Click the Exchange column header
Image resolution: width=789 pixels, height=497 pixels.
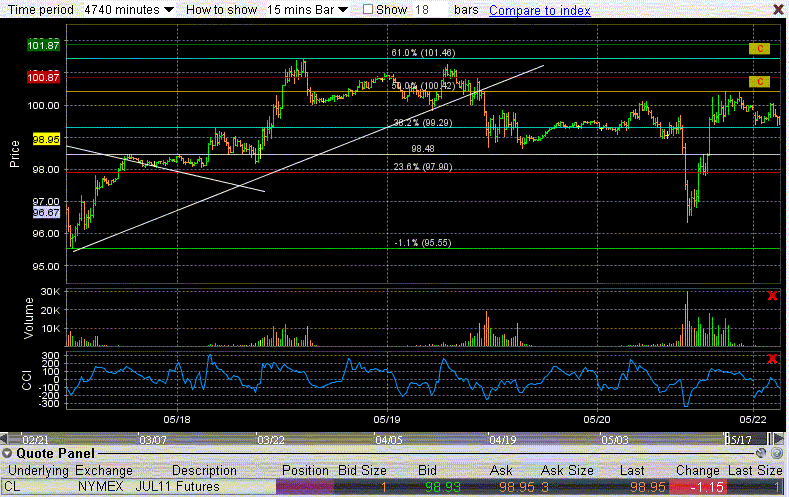[104, 470]
